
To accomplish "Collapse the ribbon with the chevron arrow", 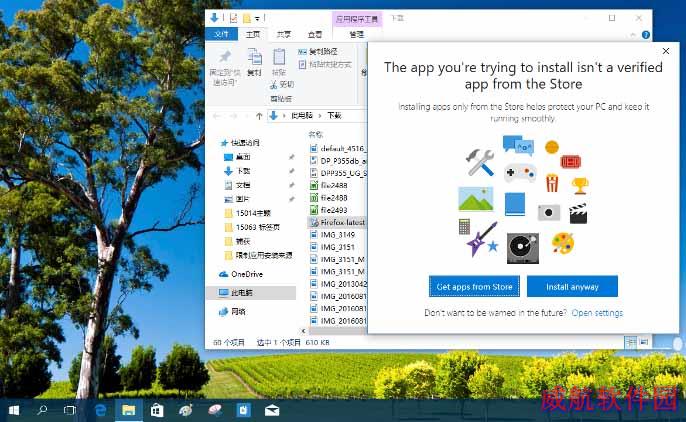I will point(633,35).
